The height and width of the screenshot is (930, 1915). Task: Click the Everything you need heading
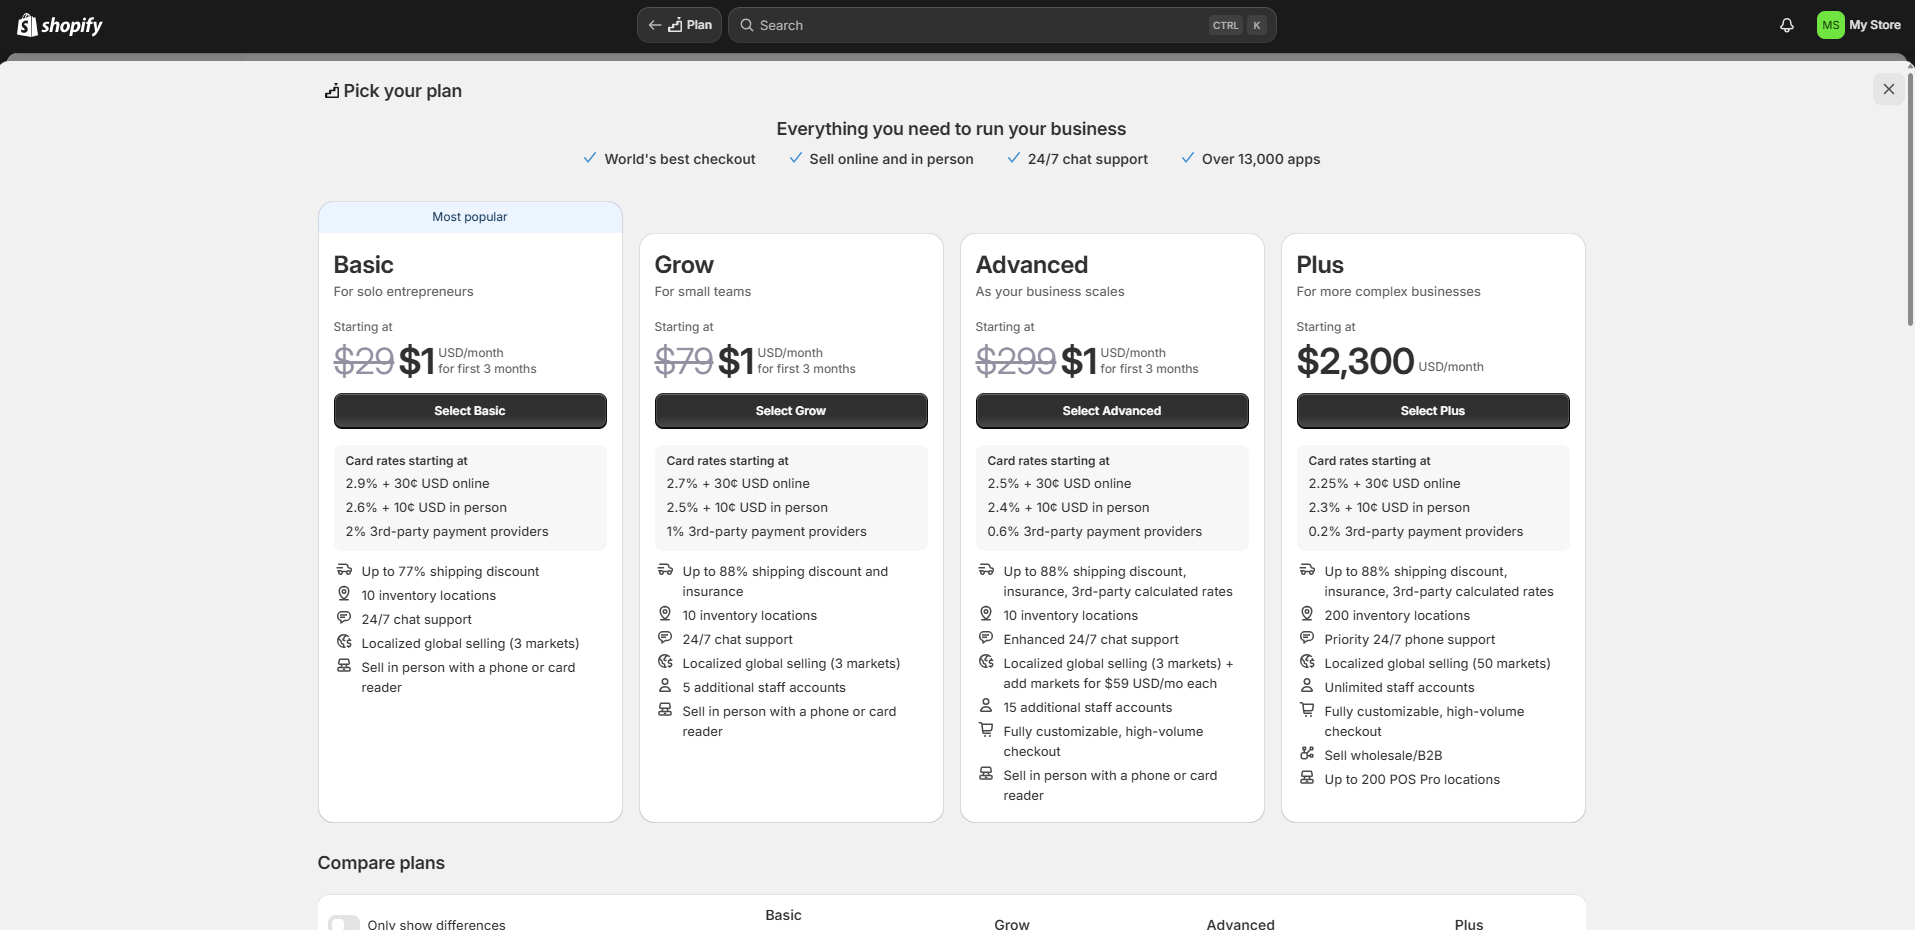(951, 129)
